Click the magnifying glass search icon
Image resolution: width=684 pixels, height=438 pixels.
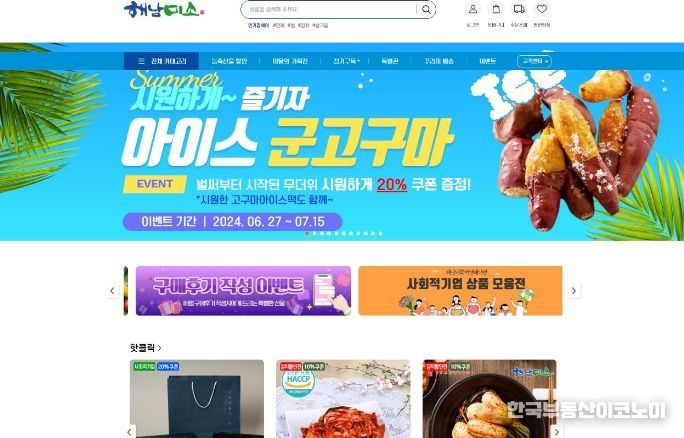(426, 10)
